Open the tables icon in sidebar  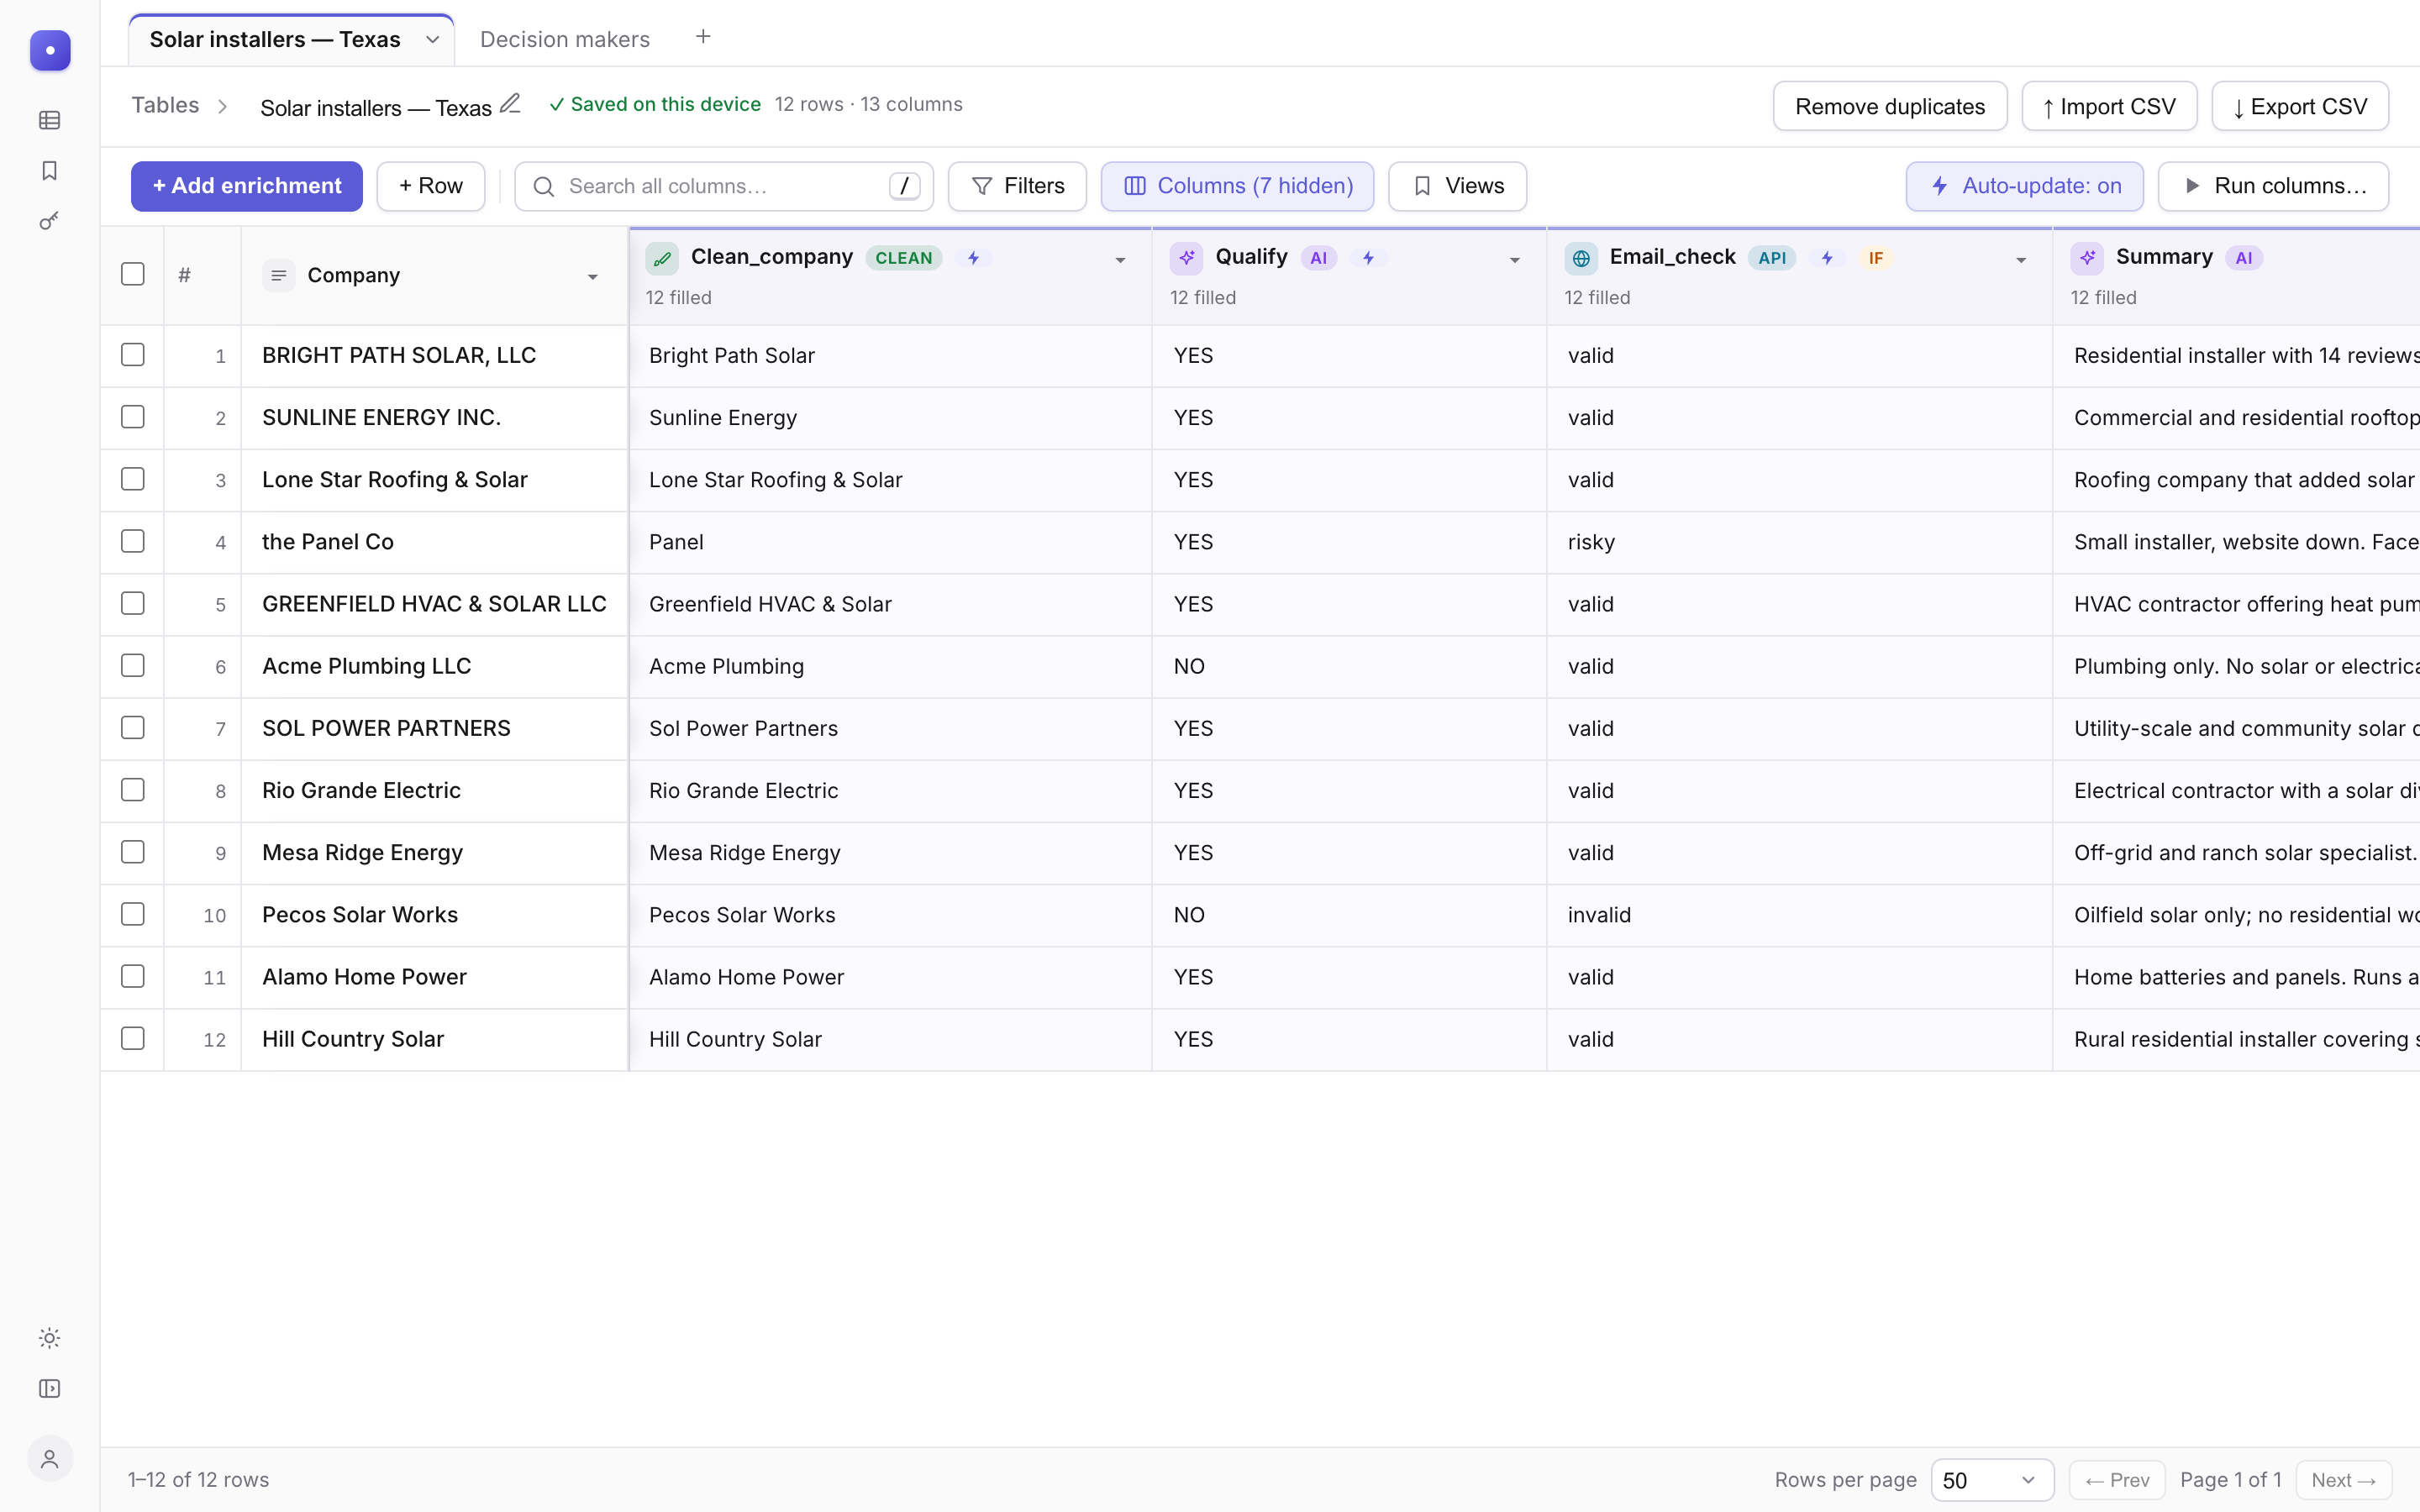[50, 120]
